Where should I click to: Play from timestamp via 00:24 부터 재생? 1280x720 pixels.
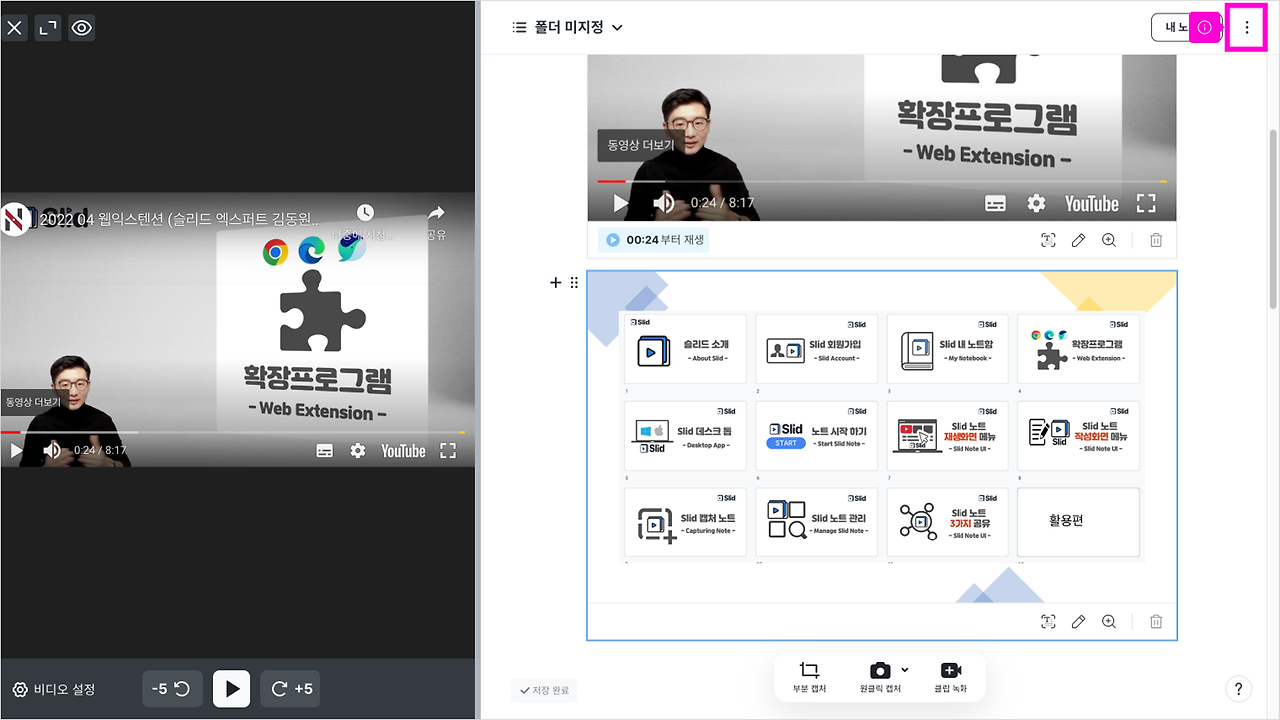point(653,240)
